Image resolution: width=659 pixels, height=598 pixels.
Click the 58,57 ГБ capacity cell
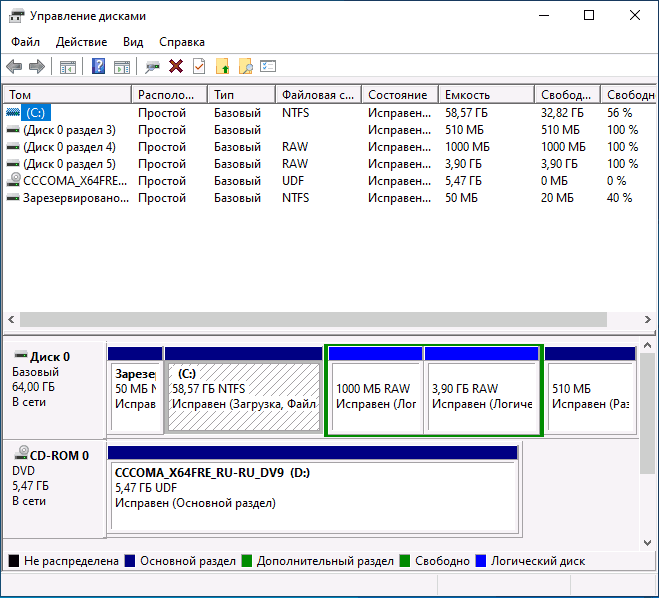466,113
